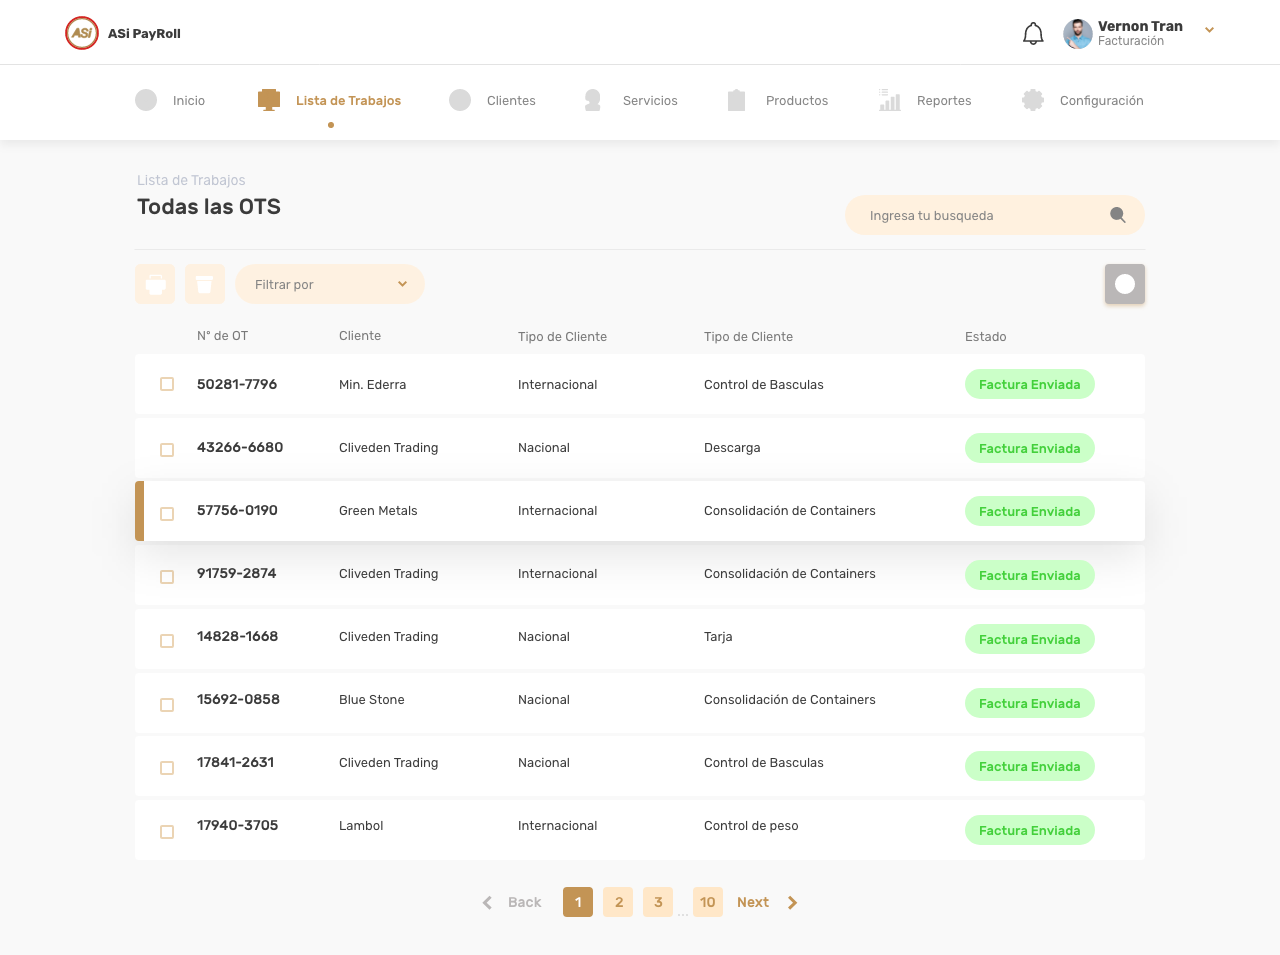Check the box for OT 91759-2874
Image resolution: width=1280 pixels, height=955 pixels.
click(x=167, y=577)
